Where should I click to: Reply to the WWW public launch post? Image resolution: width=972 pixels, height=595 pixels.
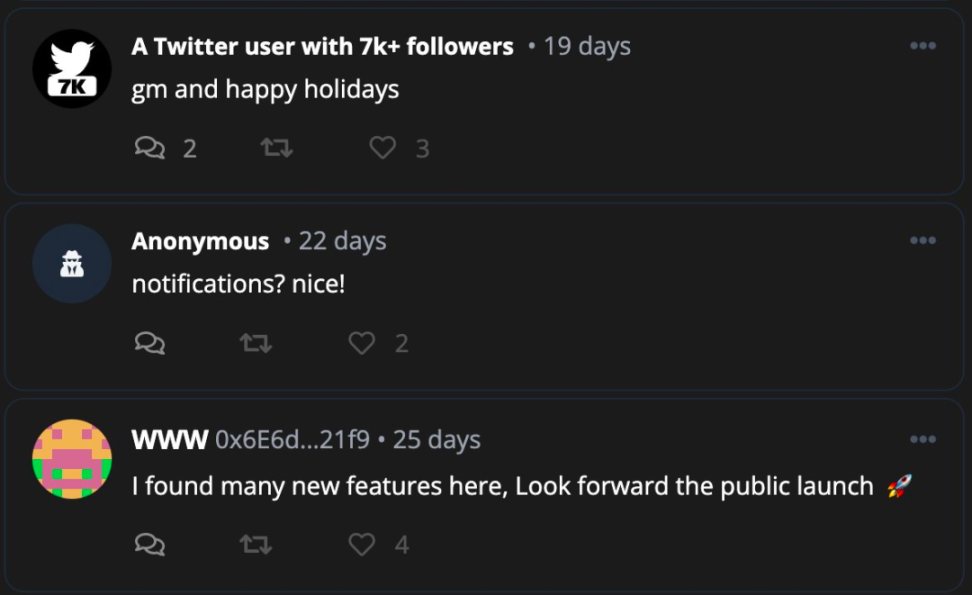(150, 544)
